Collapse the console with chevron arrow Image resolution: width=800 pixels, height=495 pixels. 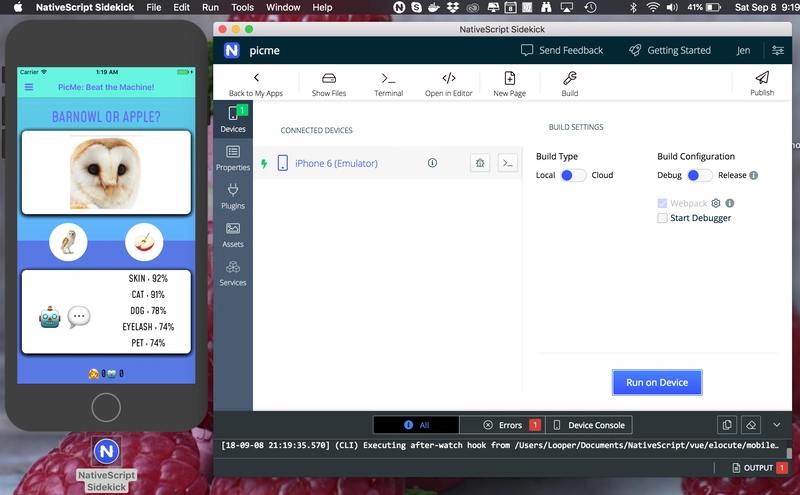(x=777, y=425)
